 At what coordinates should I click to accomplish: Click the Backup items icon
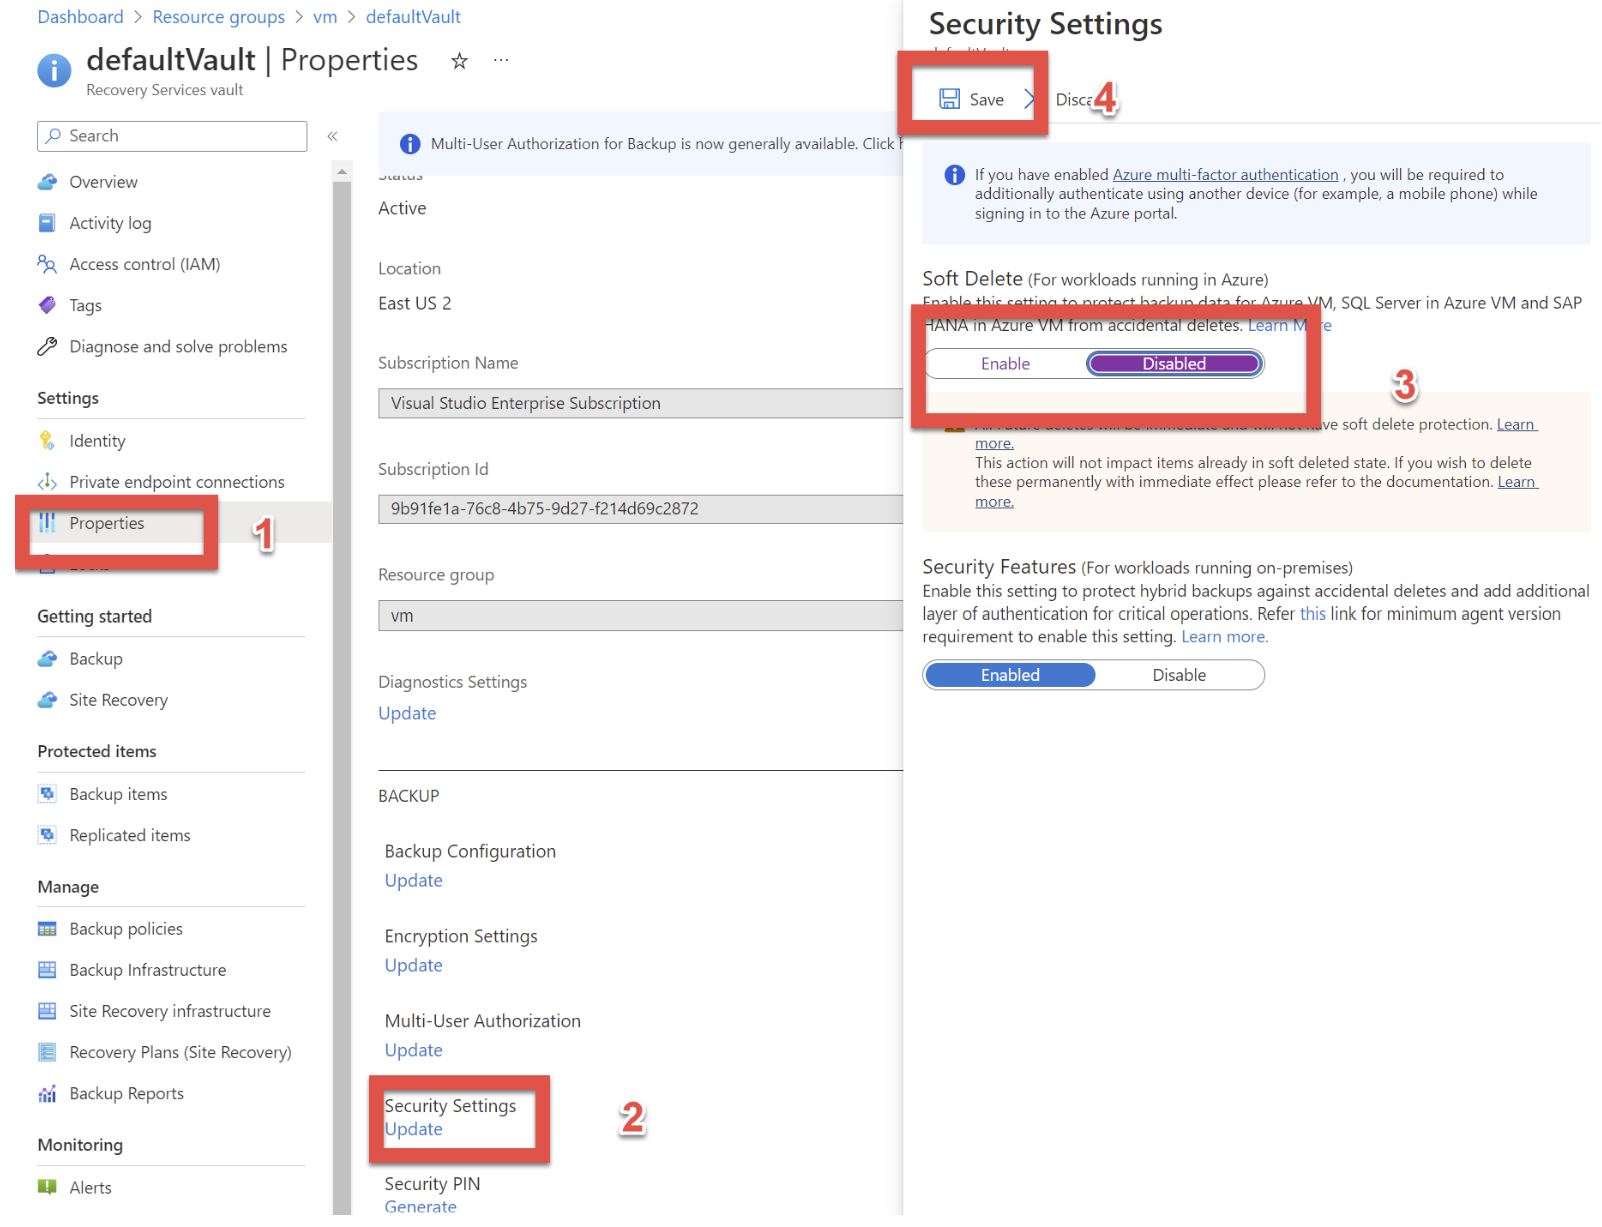point(47,794)
